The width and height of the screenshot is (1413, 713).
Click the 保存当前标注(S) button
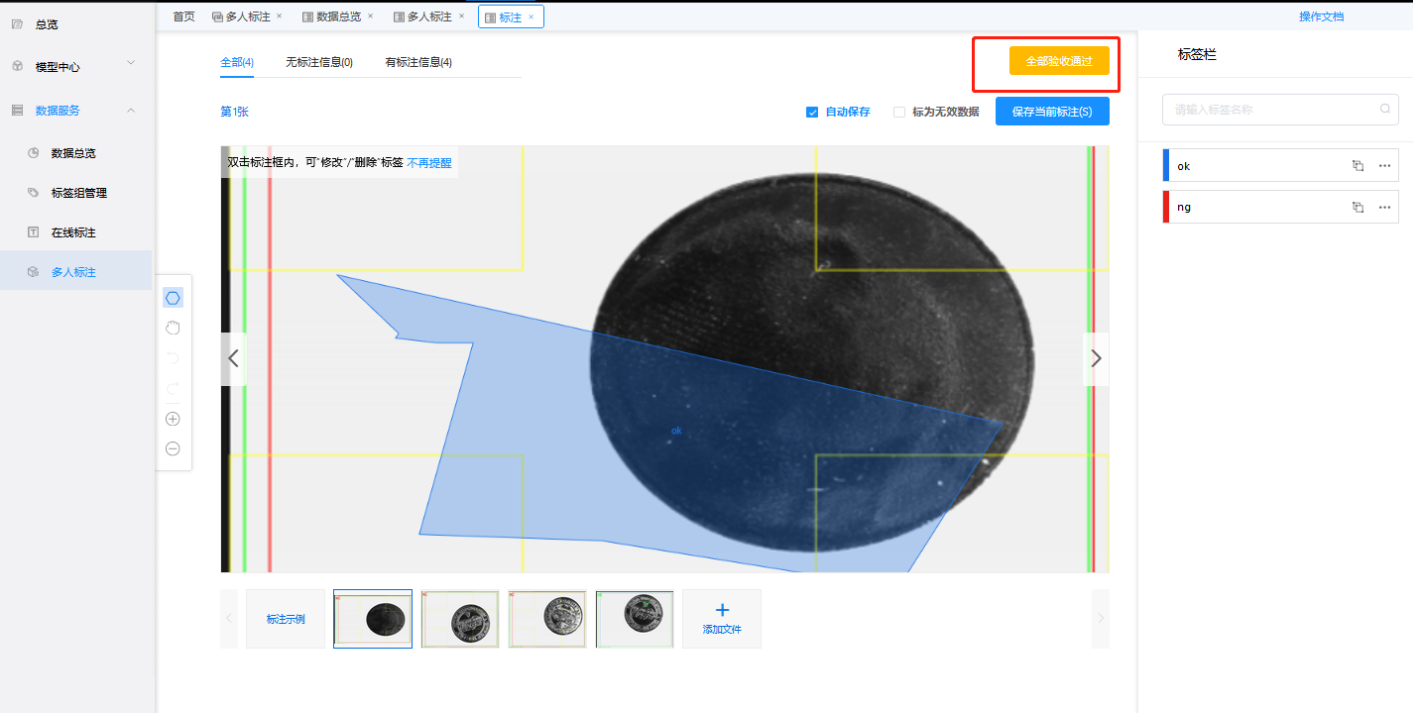(x=1052, y=111)
